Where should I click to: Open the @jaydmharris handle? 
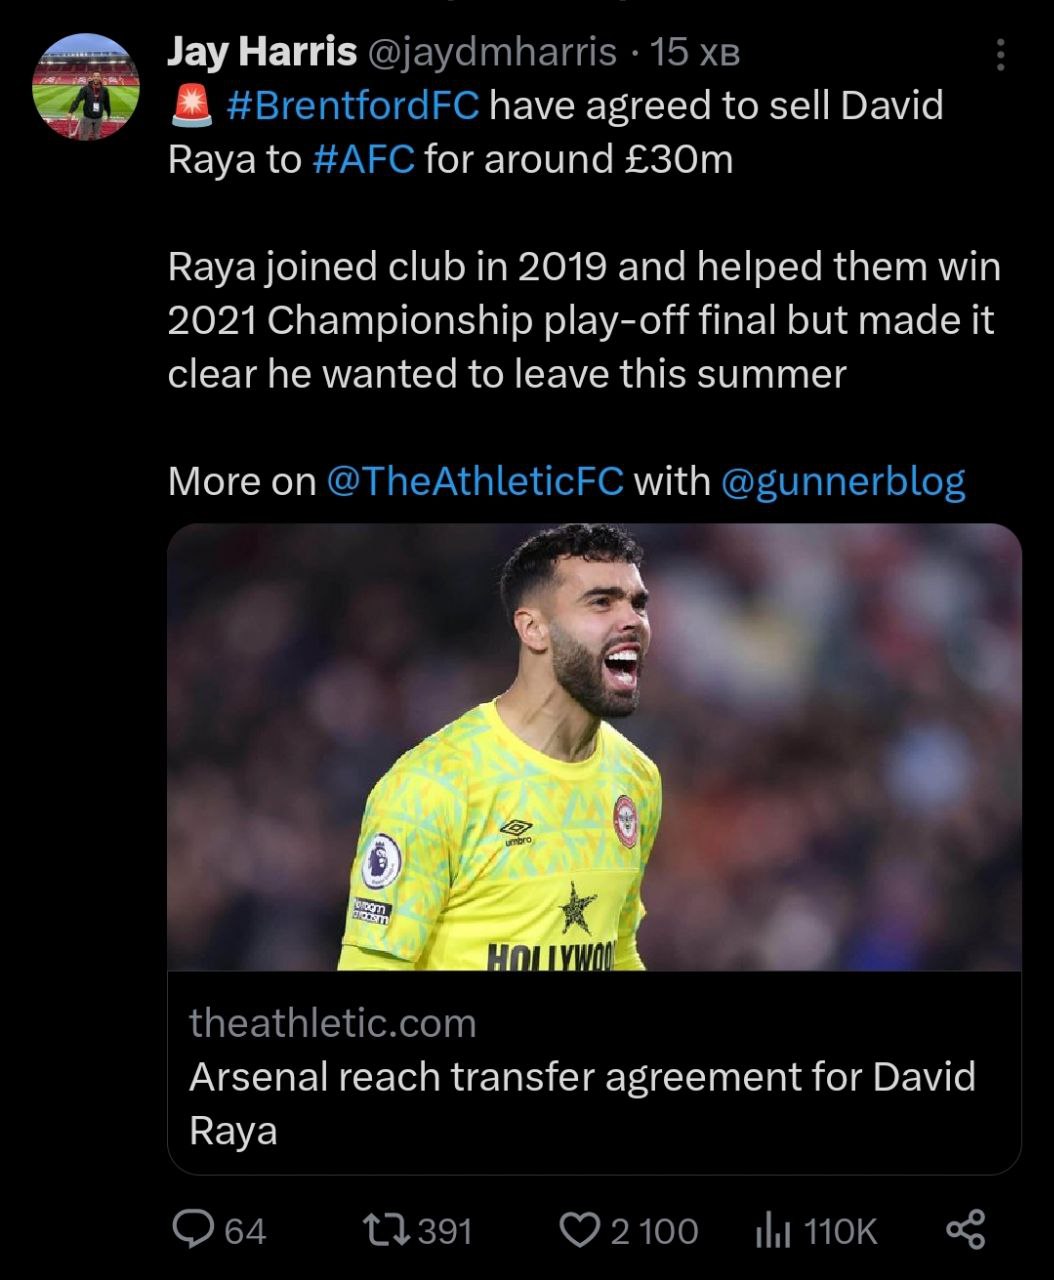point(493,51)
